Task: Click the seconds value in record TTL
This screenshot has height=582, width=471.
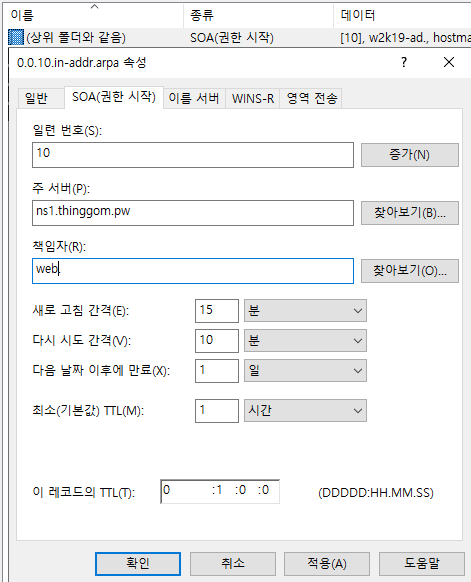Action: [x=265, y=491]
